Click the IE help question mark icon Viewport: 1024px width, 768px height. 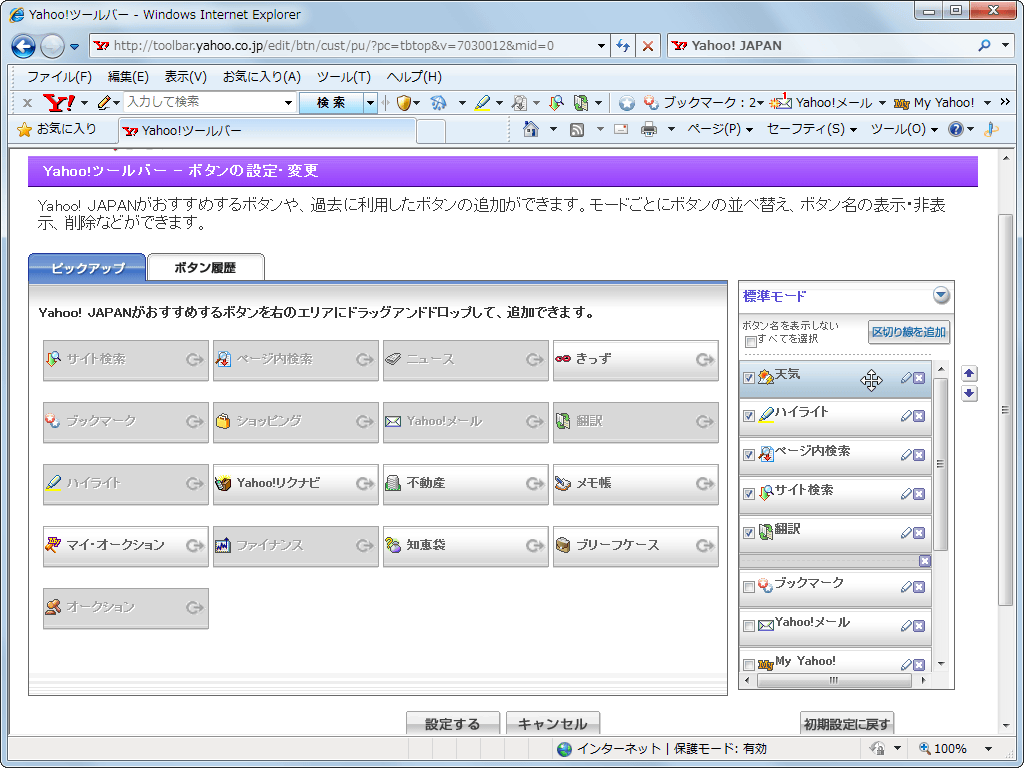pyautogui.click(x=955, y=129)
